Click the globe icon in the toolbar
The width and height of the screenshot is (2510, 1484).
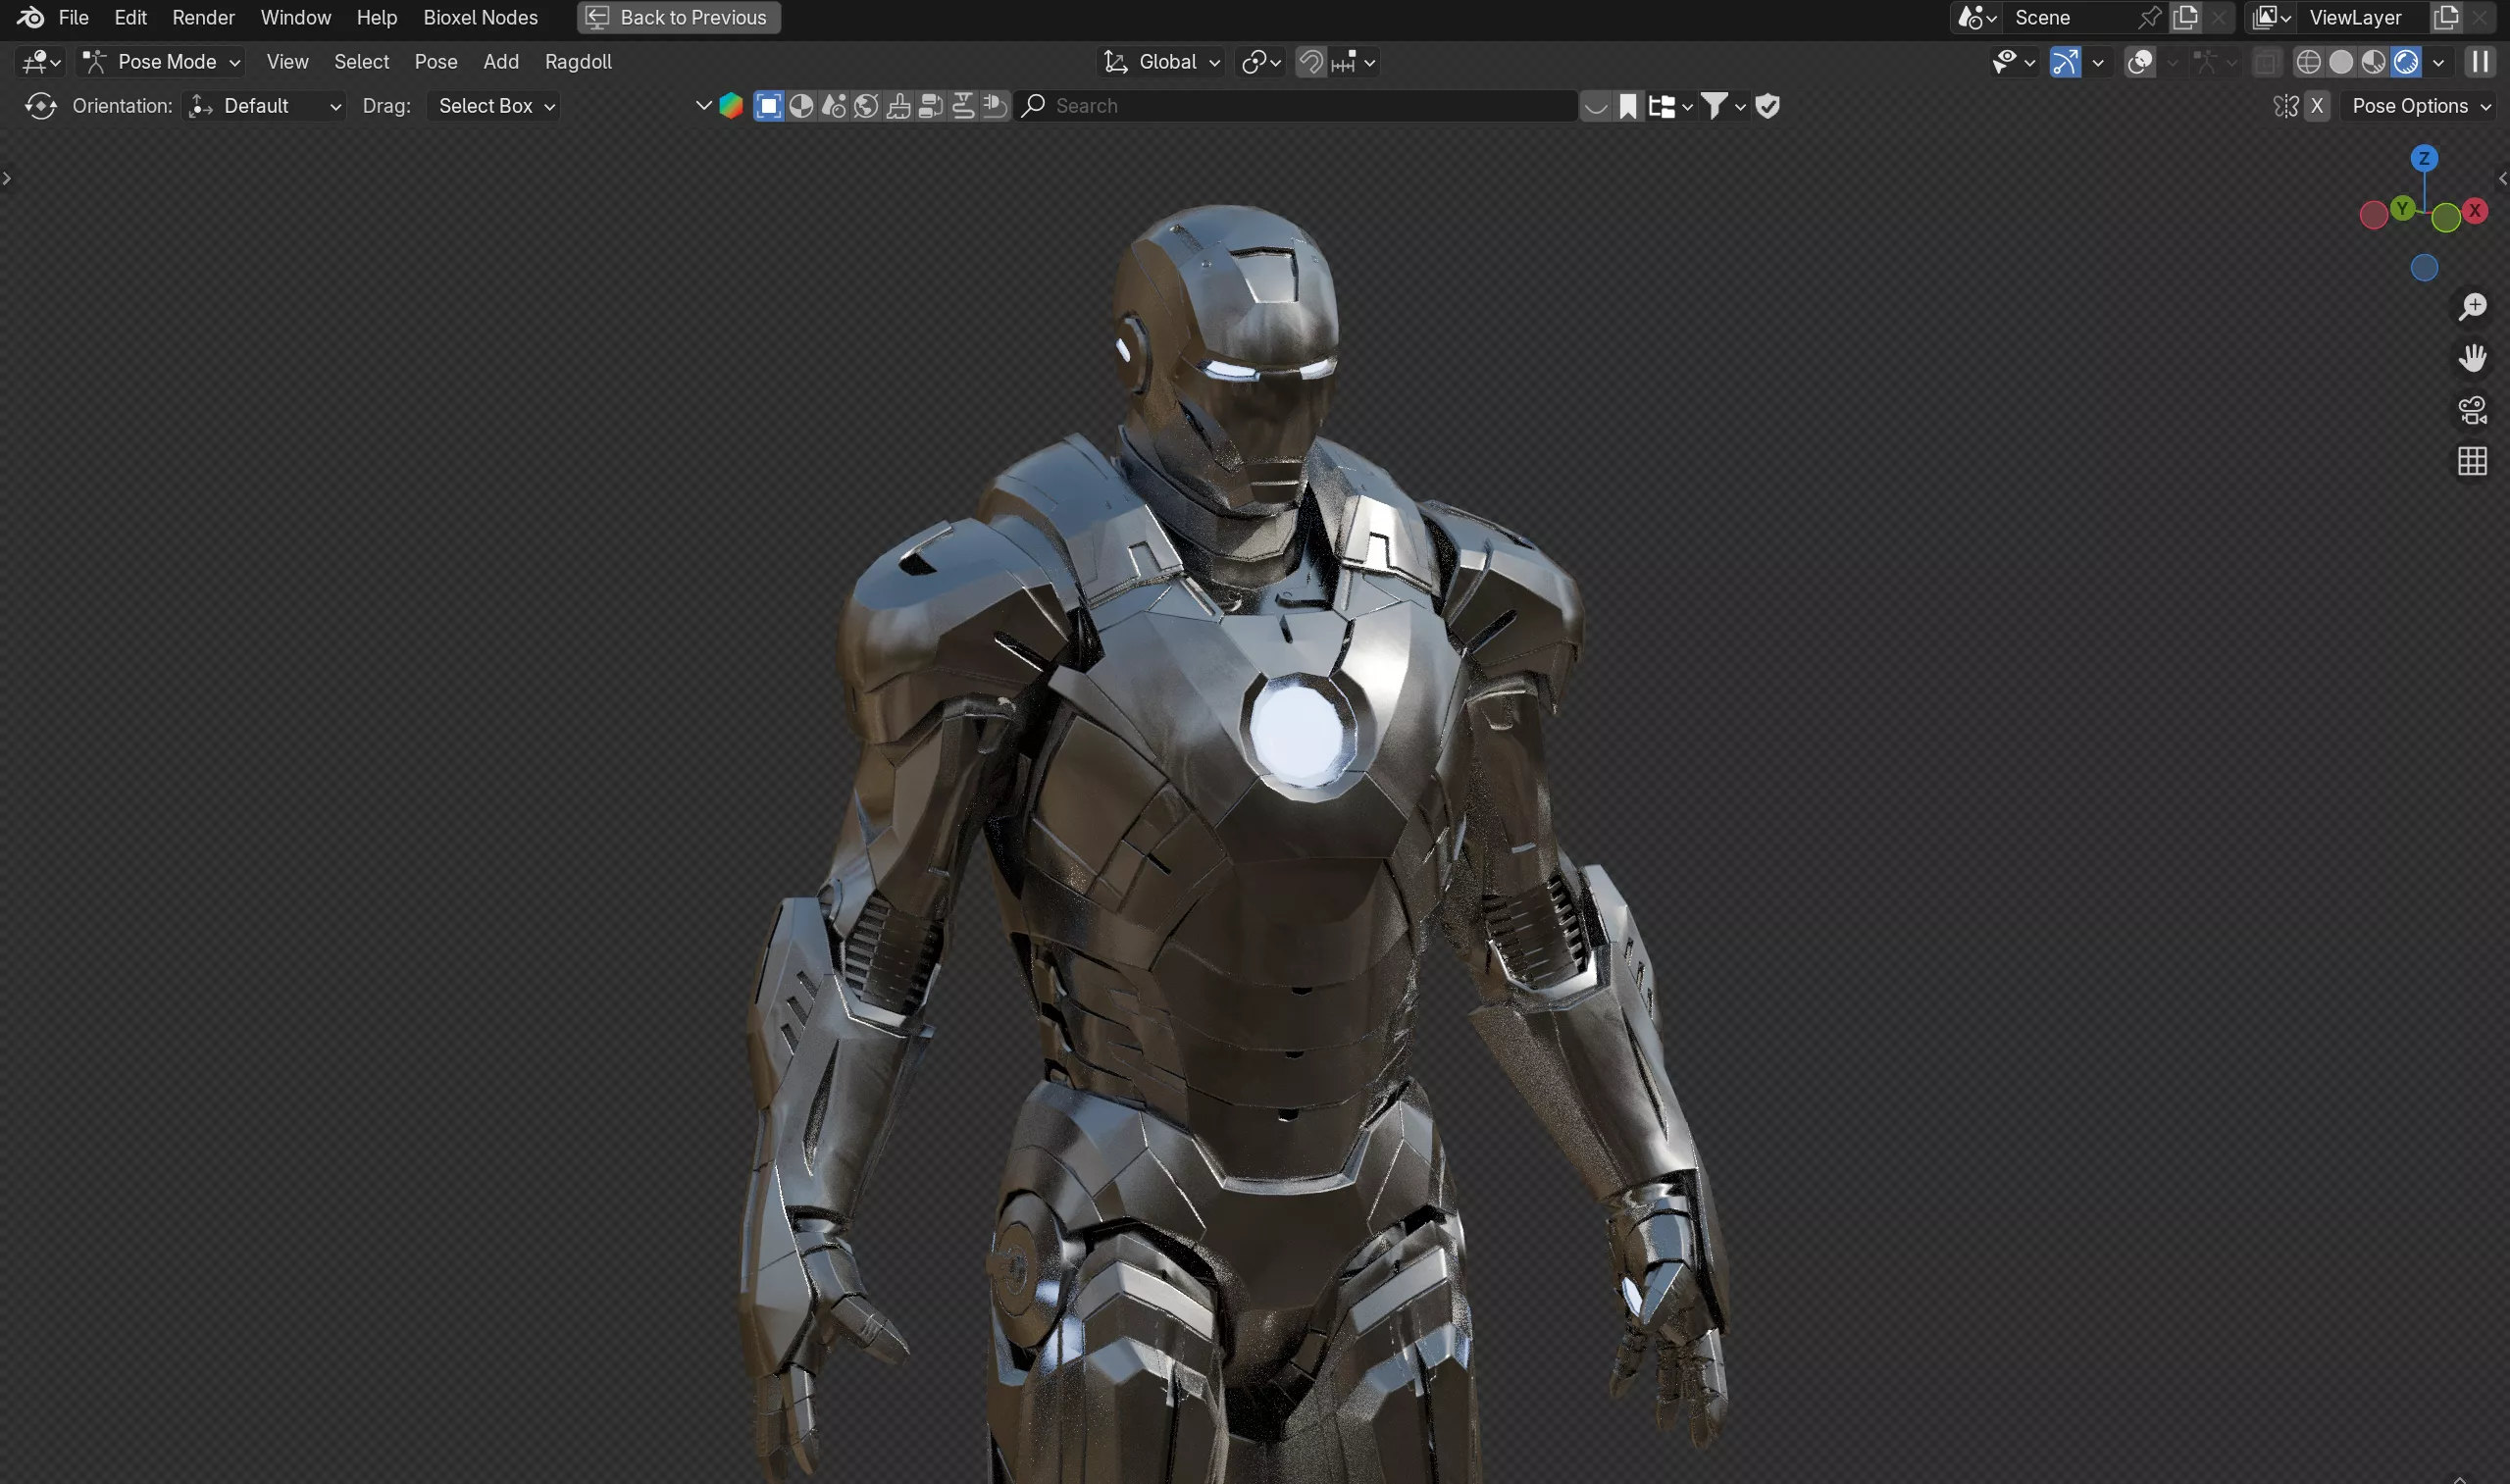(866, 106)
